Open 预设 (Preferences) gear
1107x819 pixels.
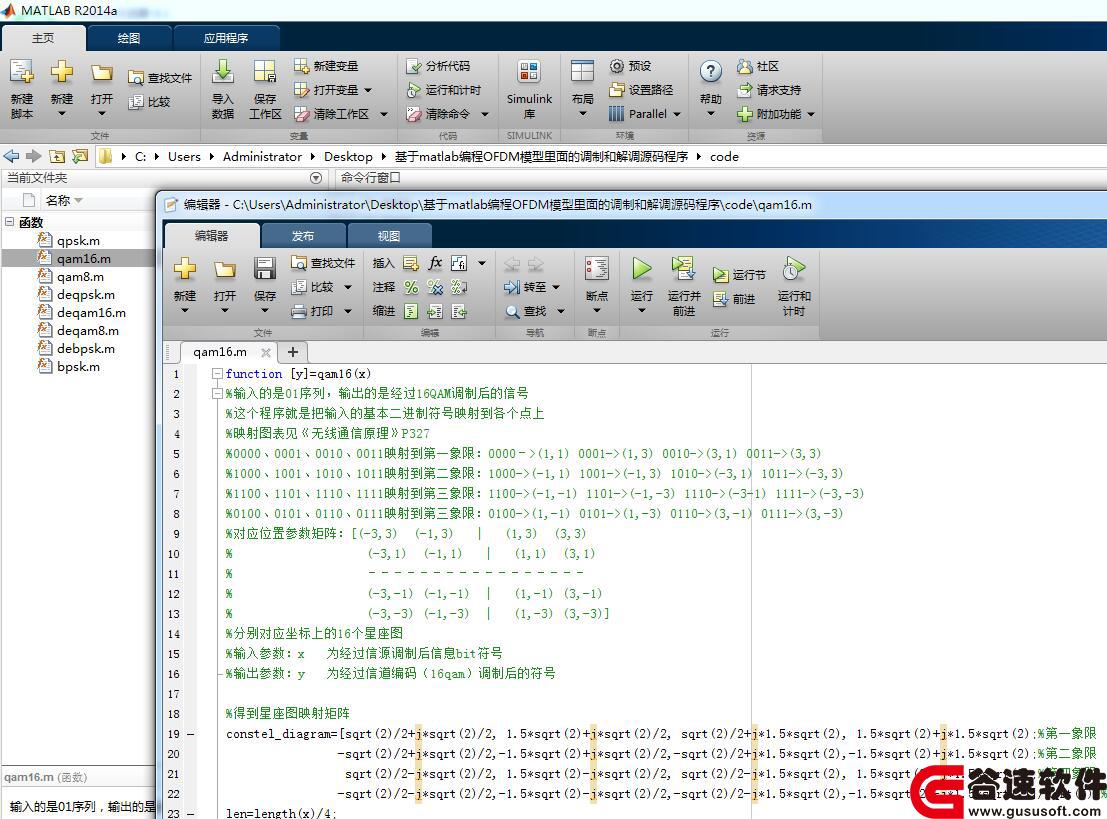[630, 66]
